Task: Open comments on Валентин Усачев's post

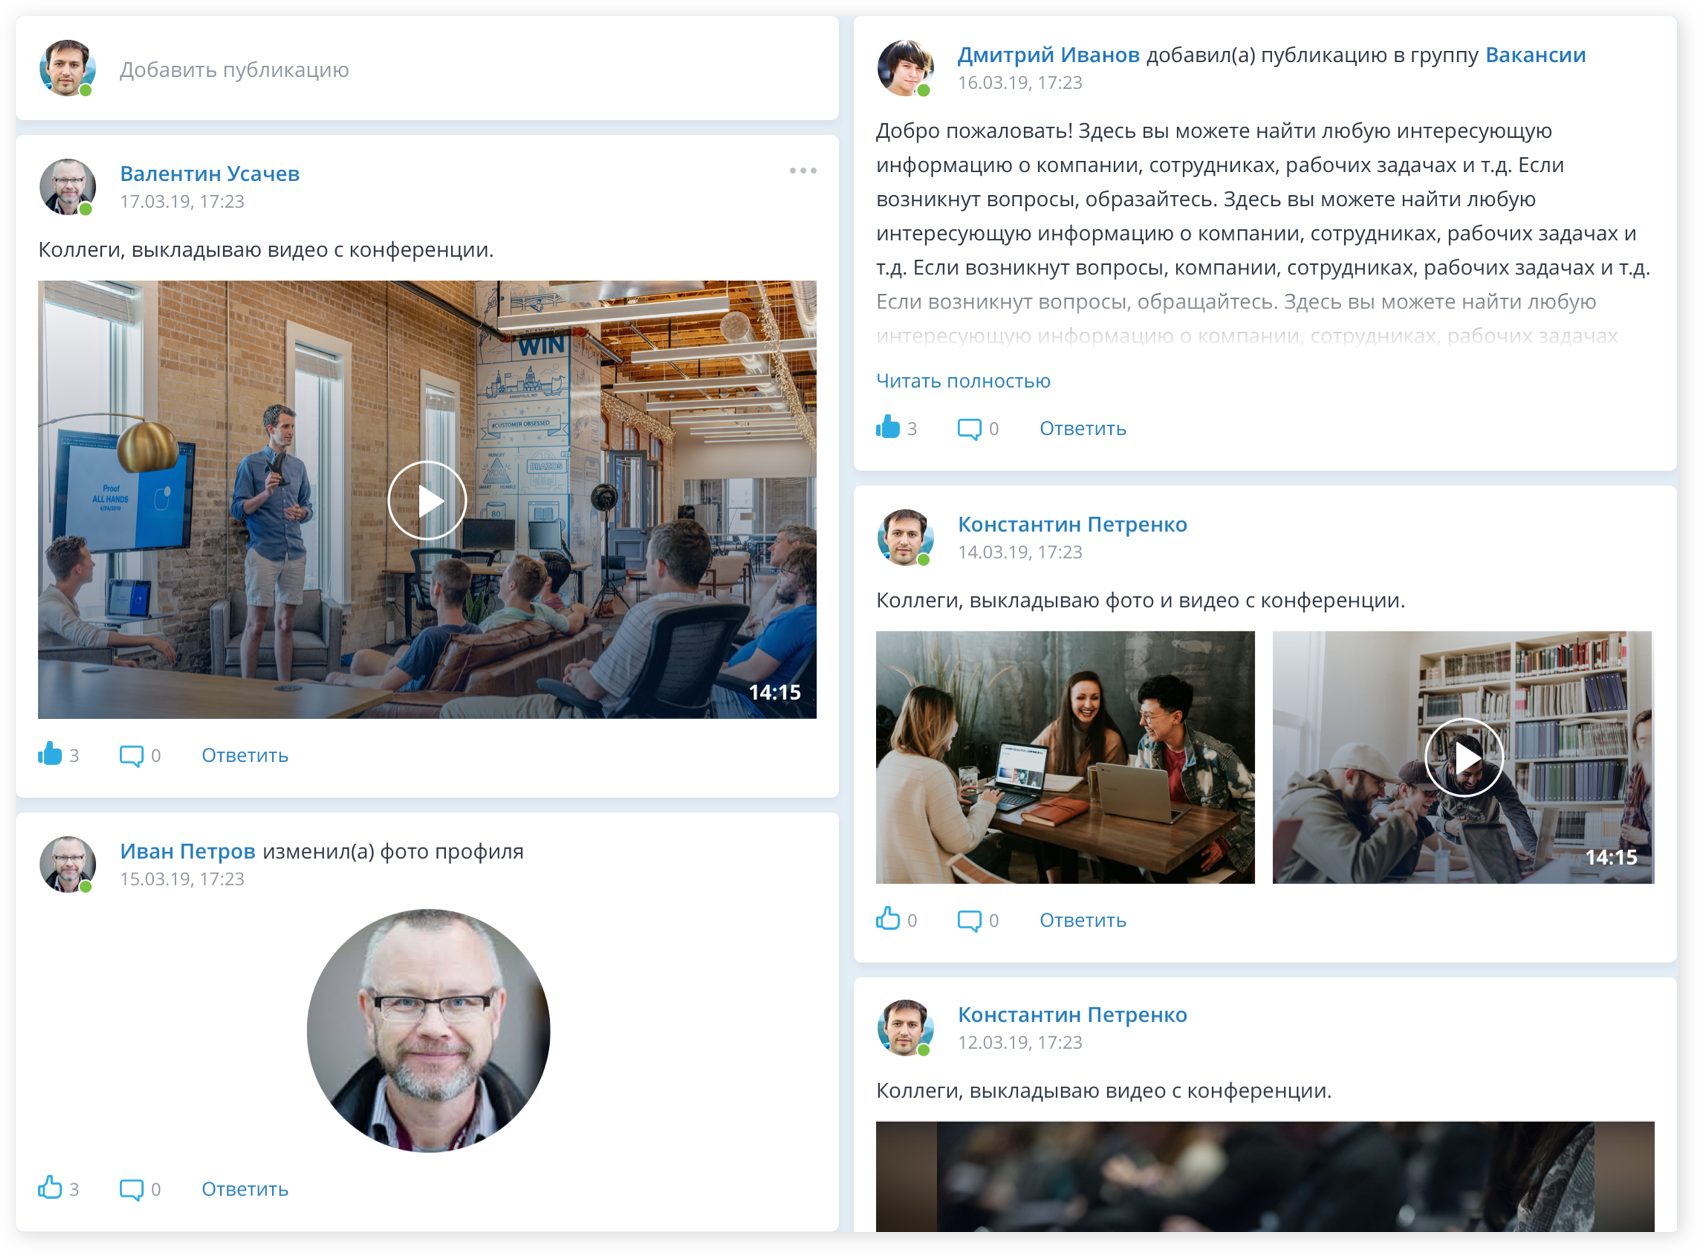Action: pyautogui.click(x=131, y=756)
